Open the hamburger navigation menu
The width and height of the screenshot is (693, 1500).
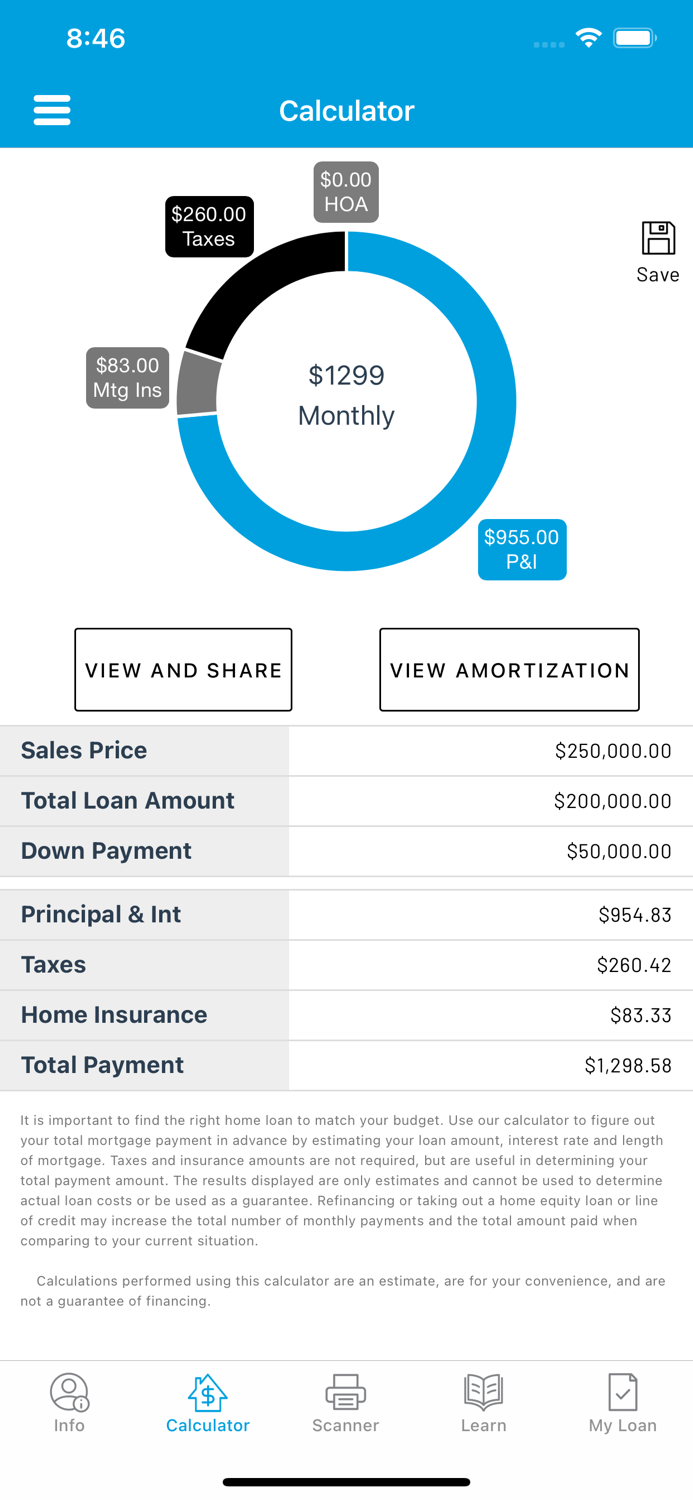tap(52, 110)
